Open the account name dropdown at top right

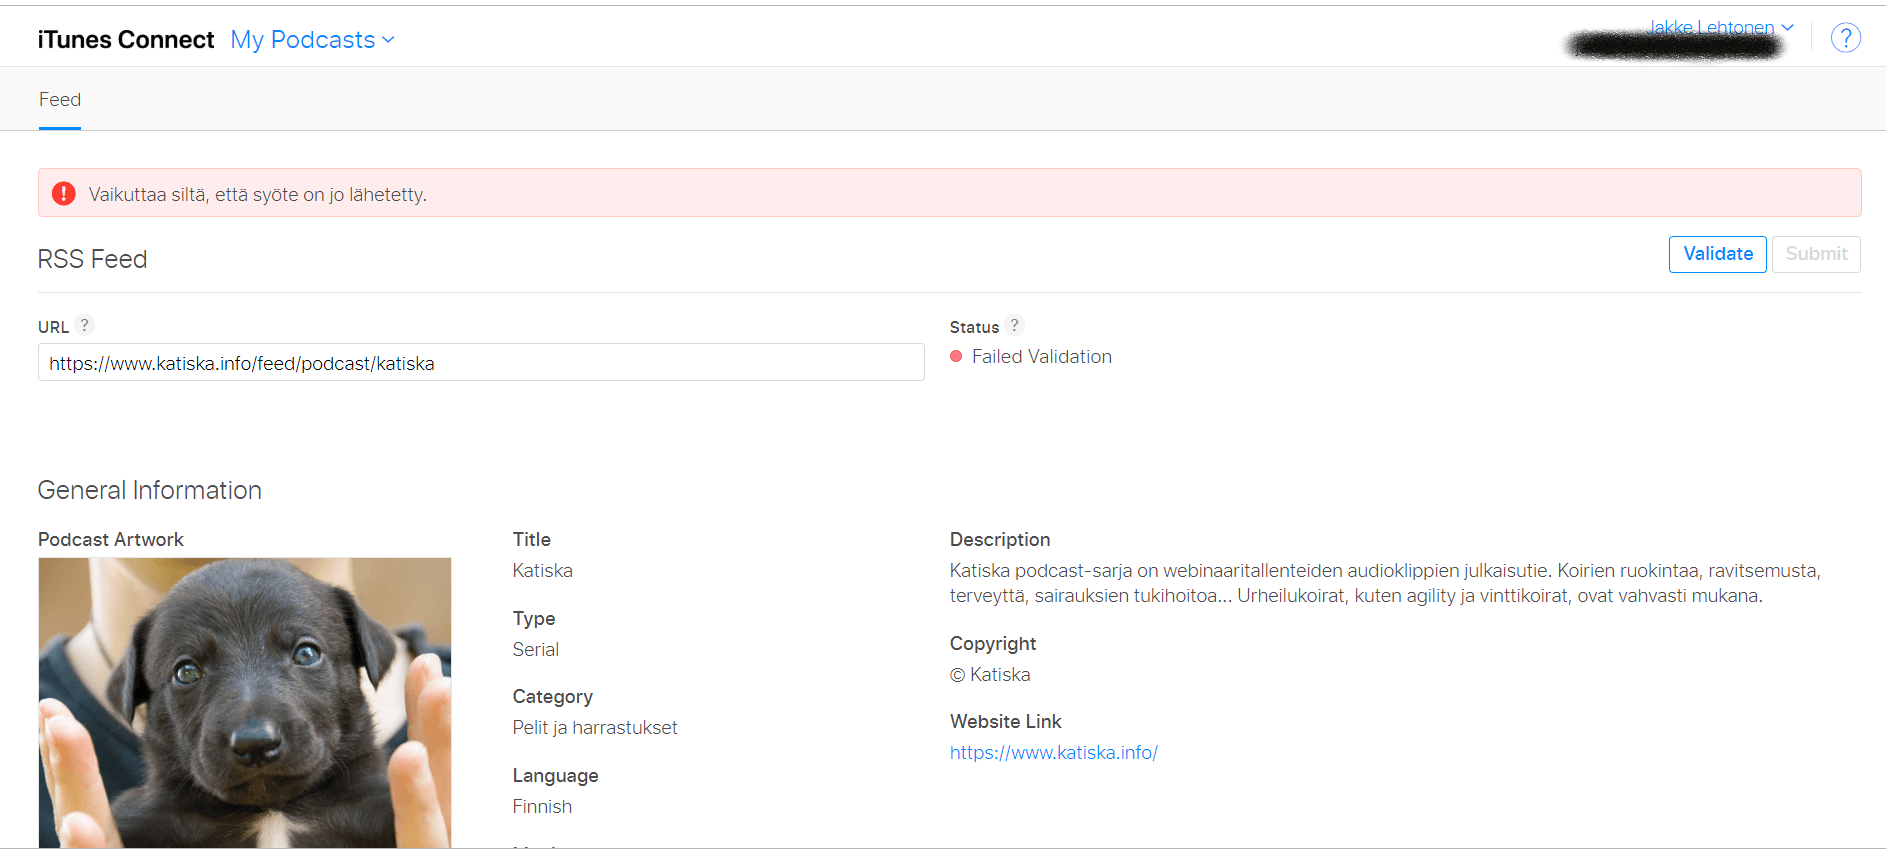click(1720, 27)
